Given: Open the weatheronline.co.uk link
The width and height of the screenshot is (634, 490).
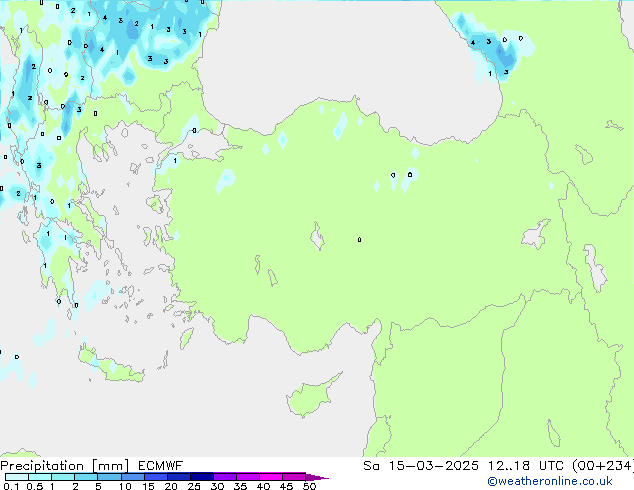Looking at the screenshot, I should click(550, 481).
